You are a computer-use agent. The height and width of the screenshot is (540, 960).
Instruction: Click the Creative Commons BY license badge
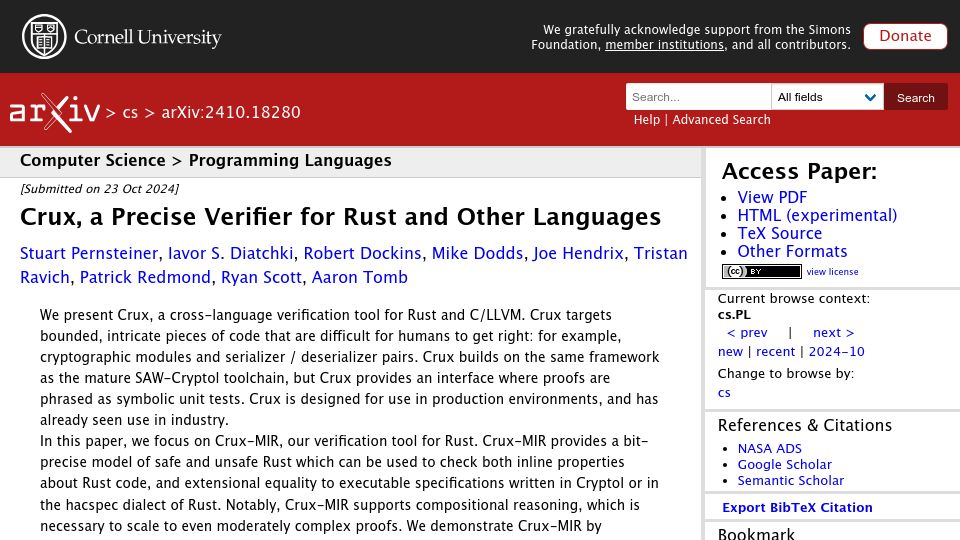tap(761, 271)
